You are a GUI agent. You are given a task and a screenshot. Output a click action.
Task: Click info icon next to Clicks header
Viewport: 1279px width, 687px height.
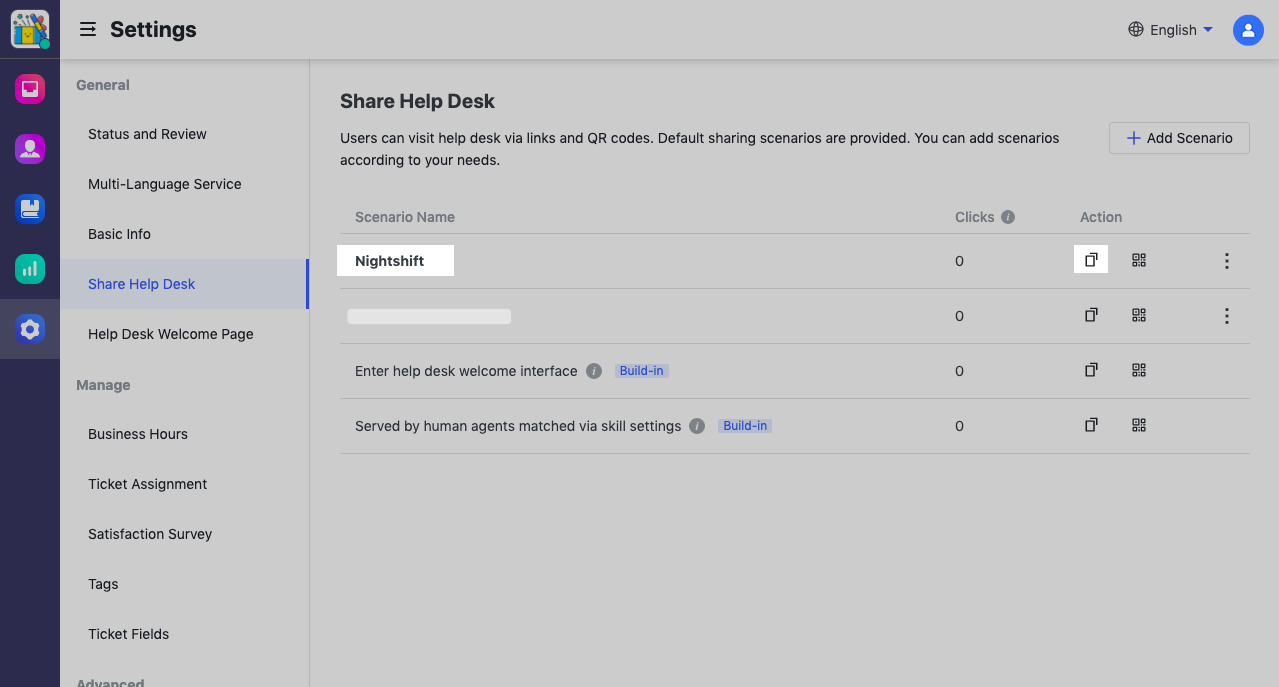[1008, 217]
